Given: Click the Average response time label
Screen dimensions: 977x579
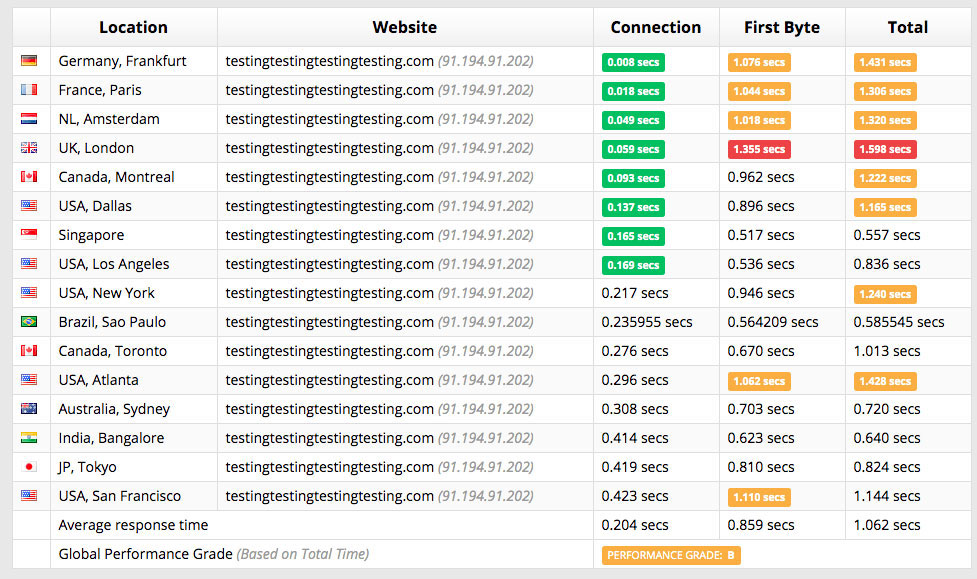Looking at the screenshot, I should point(133,525).
